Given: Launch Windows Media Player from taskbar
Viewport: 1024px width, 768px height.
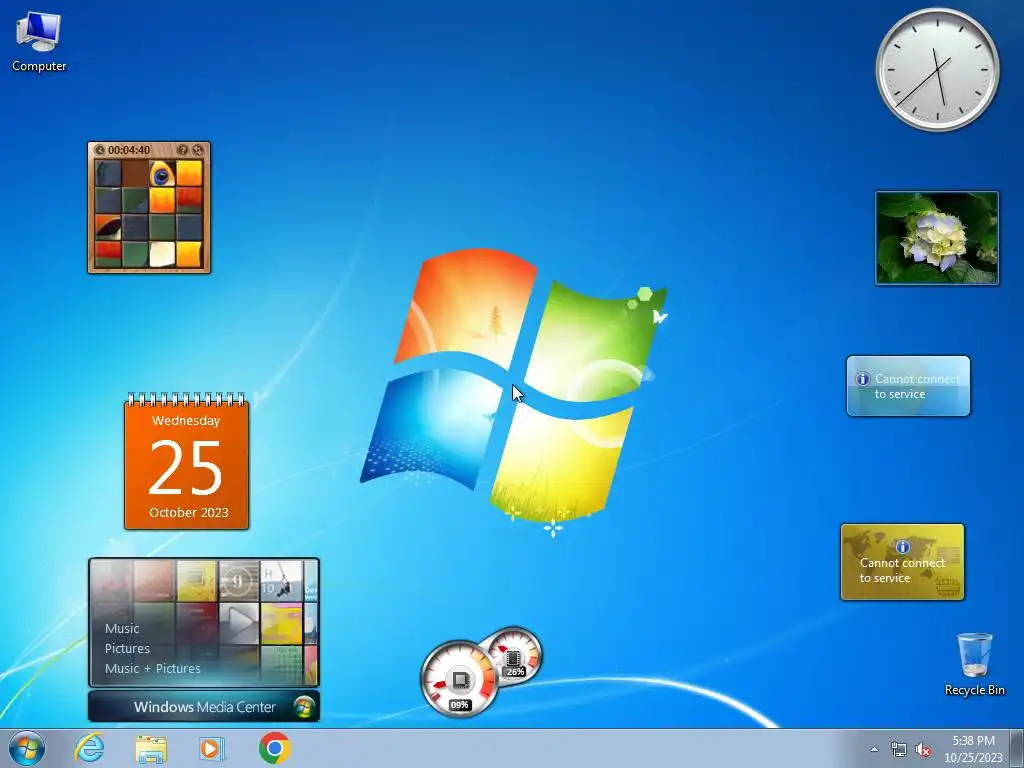Looking at the screenshot, I should [x=212, y=748].
